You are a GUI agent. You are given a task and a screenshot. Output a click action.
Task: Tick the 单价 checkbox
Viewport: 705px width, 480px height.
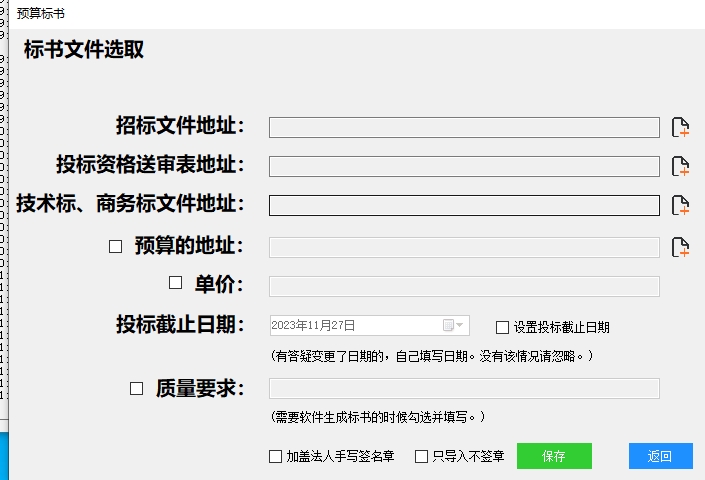click(175, 283)
